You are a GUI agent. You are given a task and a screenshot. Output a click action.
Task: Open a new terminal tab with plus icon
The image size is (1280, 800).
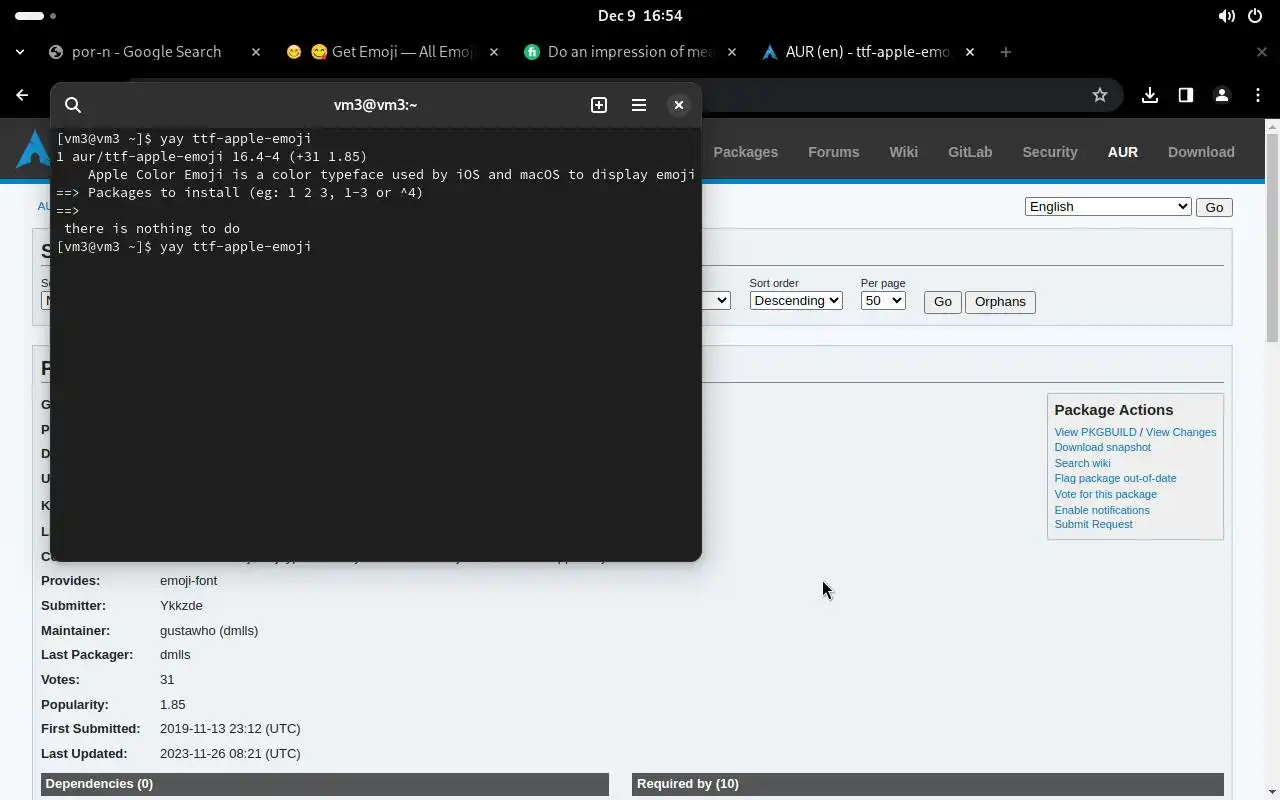pos(599,105)
